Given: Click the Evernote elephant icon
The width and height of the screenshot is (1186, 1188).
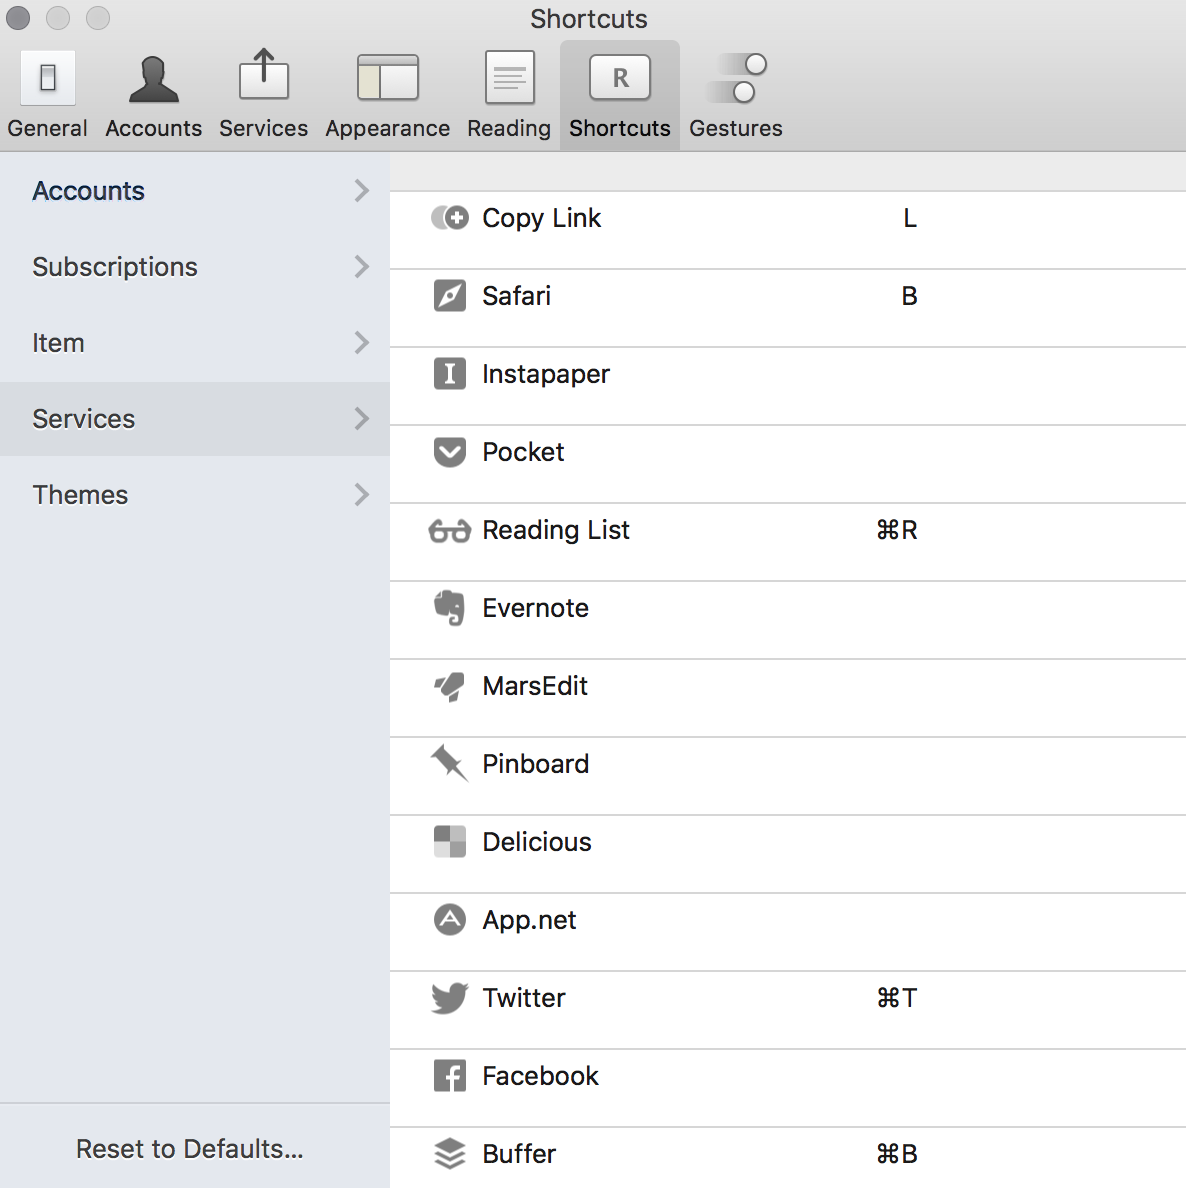Looking at the screenshot, I should pyautogui.click(x=449, y=608).
